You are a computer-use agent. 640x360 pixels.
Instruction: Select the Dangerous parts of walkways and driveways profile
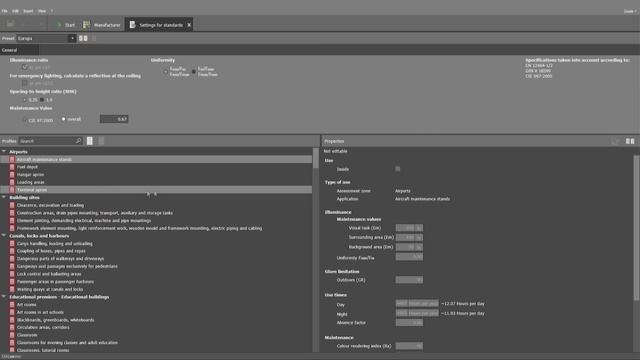(x=60, y=259)
